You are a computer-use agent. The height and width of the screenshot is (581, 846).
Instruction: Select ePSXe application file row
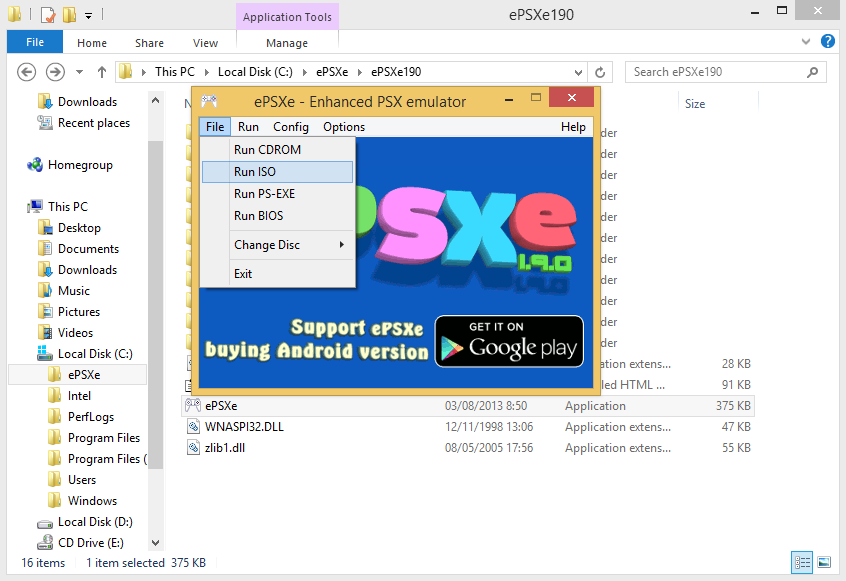[468, 406]
